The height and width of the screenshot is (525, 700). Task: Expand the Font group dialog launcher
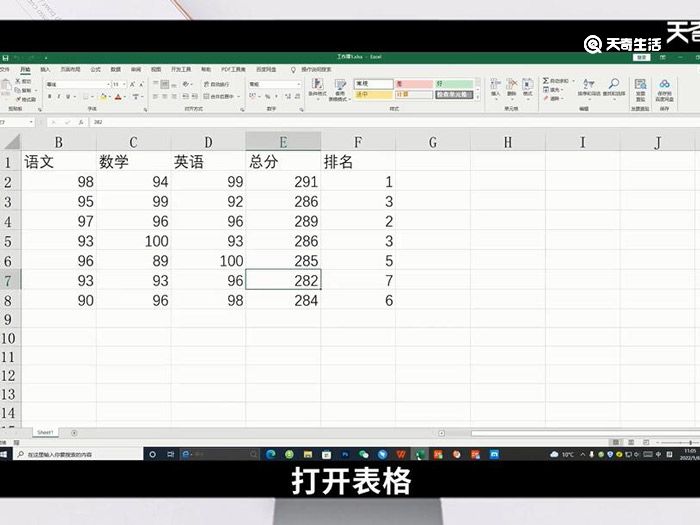[x=146, y=109]
